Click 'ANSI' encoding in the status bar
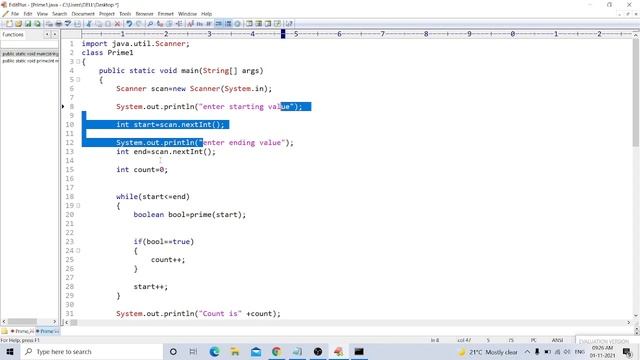The height and width of the screenshot is (360, 640). pos(558,340)
